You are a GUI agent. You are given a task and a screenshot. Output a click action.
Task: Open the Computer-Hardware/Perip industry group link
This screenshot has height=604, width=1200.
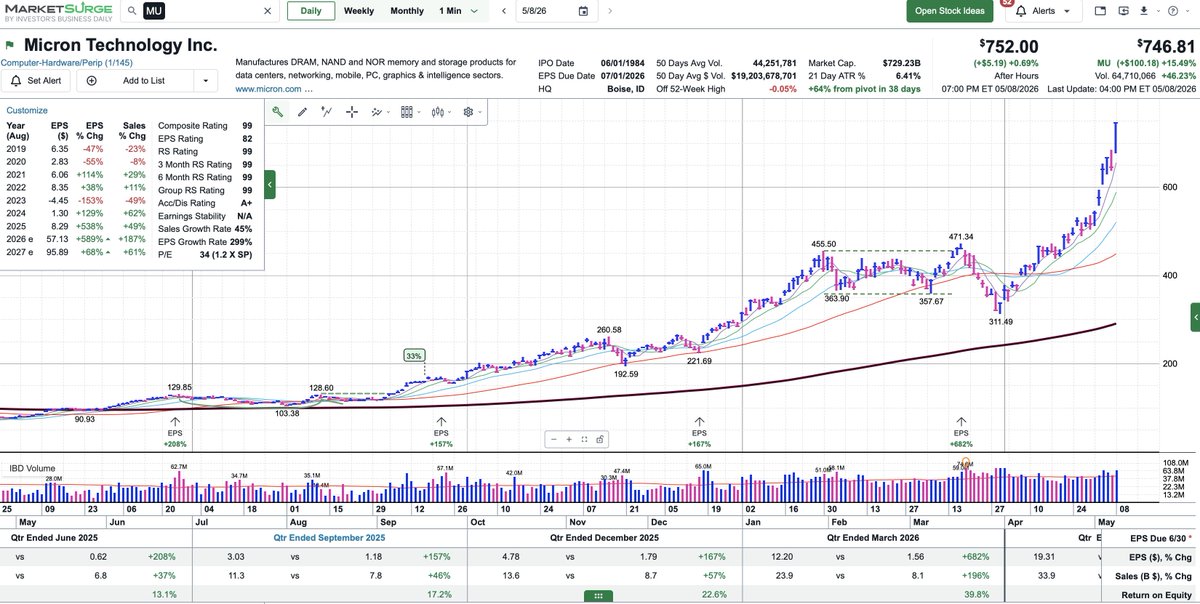click(66, 62)
